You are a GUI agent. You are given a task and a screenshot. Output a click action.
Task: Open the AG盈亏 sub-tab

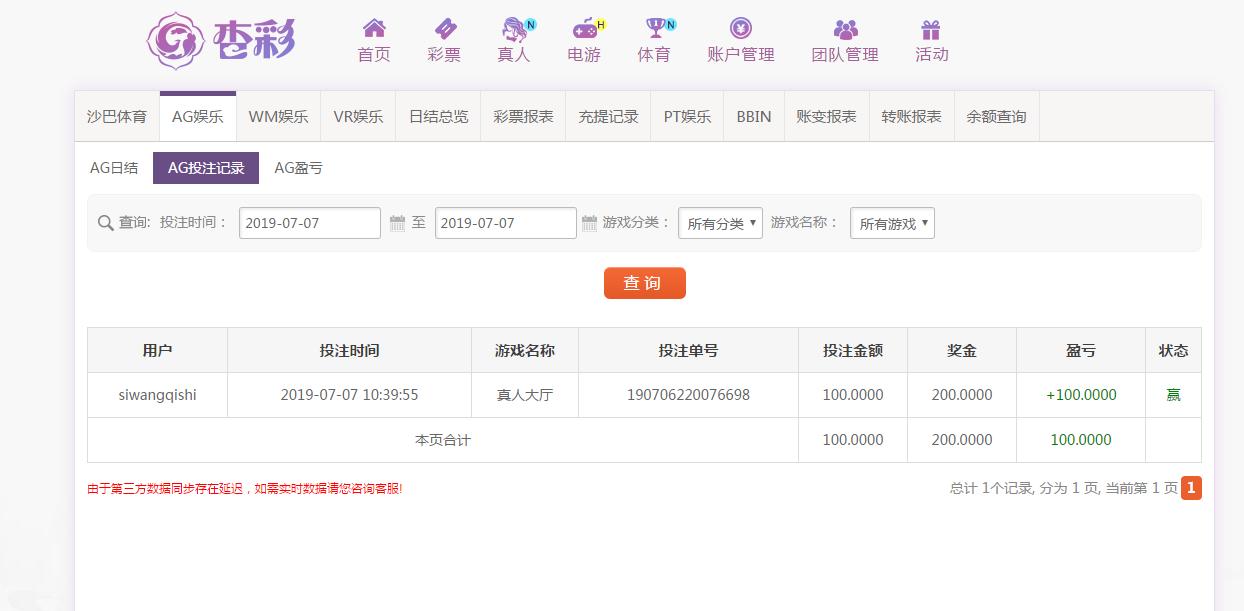(x=298, y=168)
